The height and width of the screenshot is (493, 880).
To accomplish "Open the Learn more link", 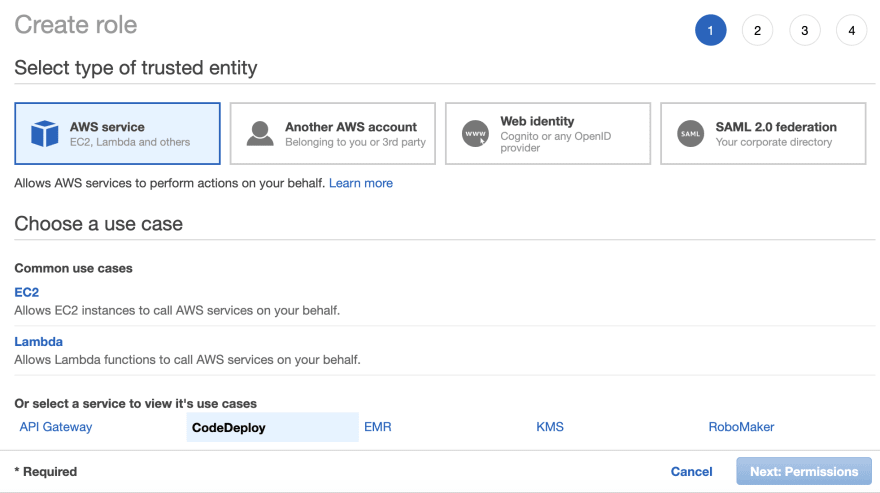I will 361,183.
